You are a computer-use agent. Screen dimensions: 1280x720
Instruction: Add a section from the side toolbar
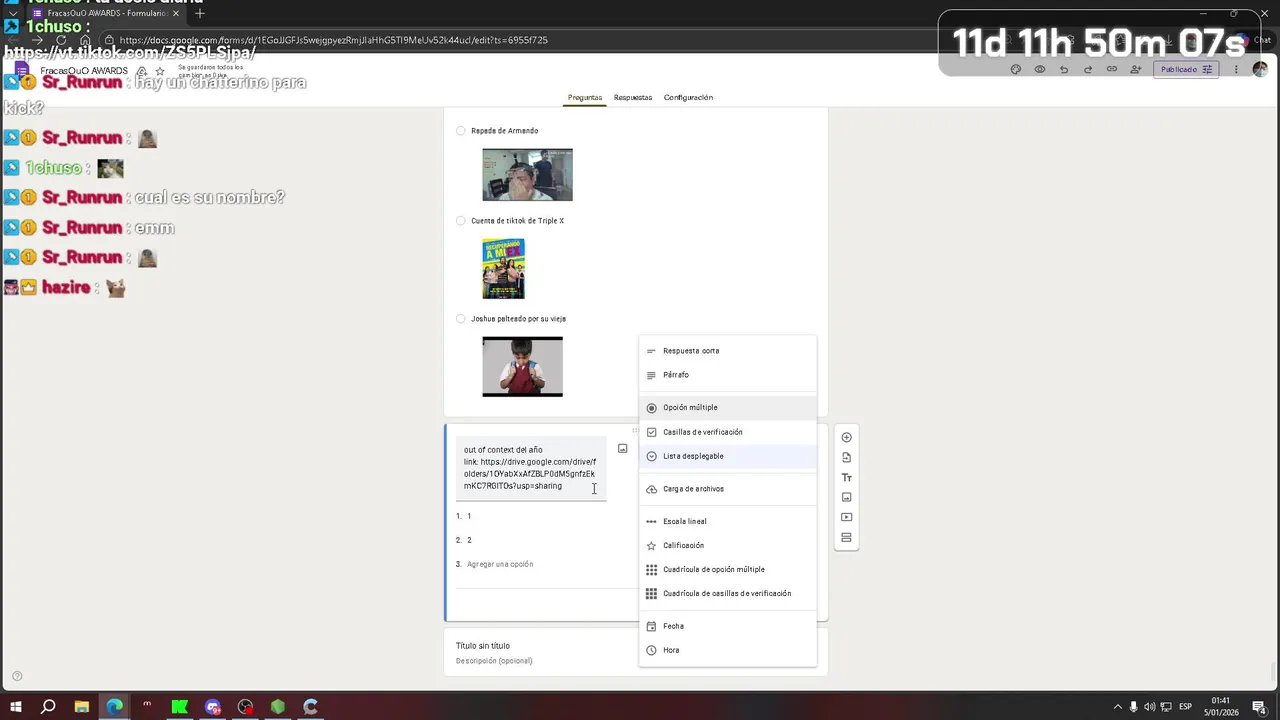coord(846,537)
